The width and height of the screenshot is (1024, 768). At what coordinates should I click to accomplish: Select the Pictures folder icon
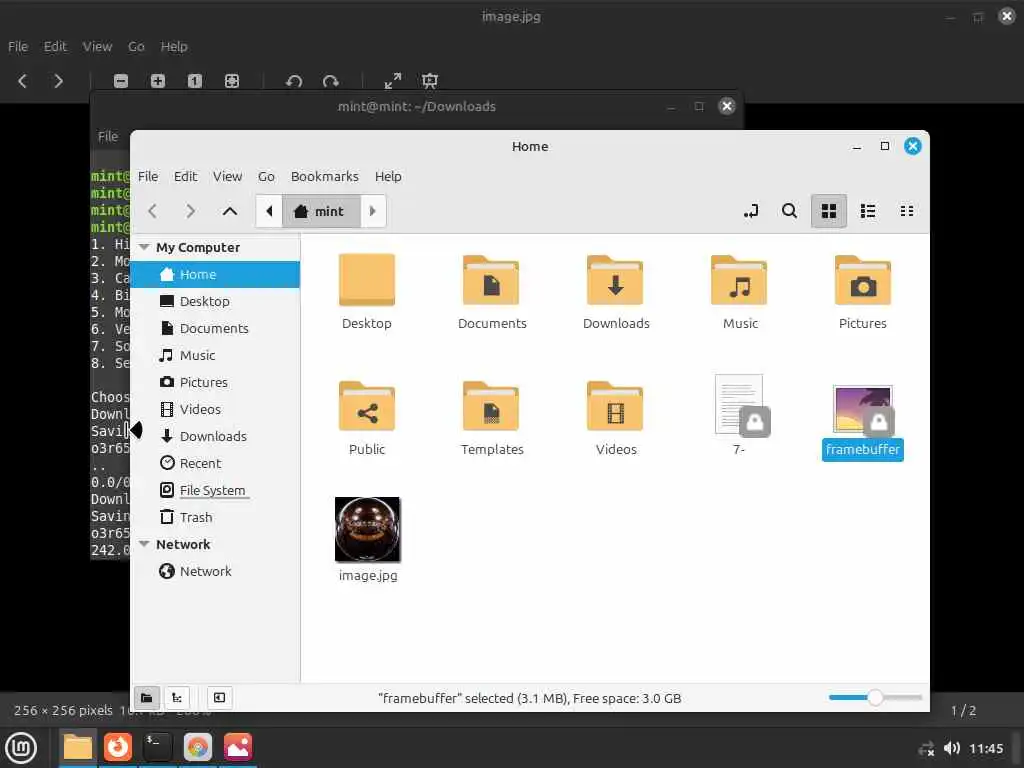point(863,280)
